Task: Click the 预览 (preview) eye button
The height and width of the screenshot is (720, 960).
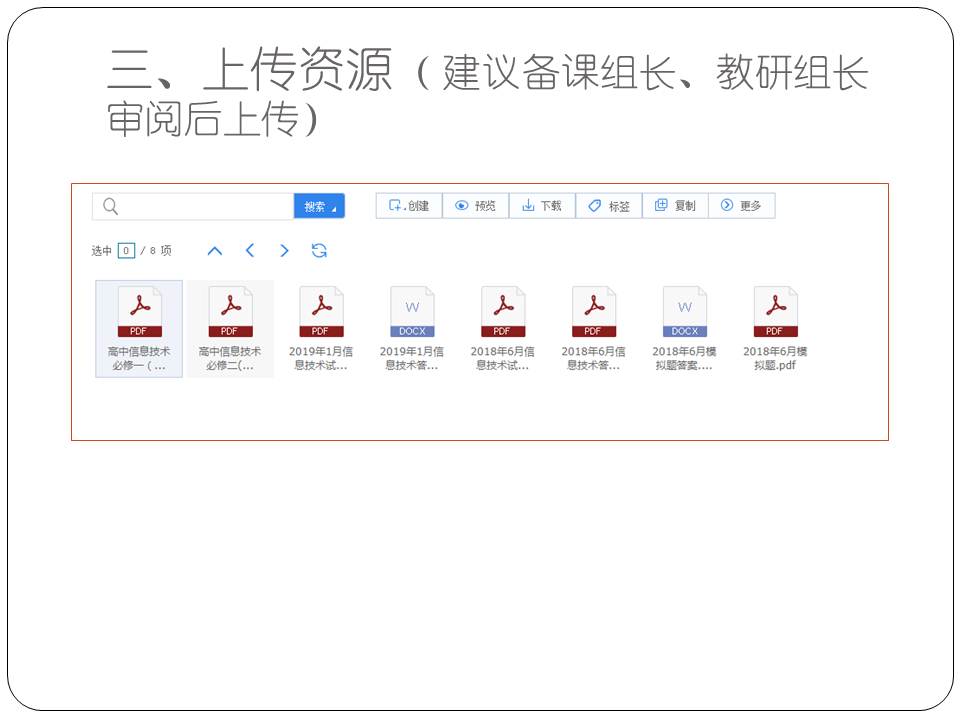Action: [475, 206]
